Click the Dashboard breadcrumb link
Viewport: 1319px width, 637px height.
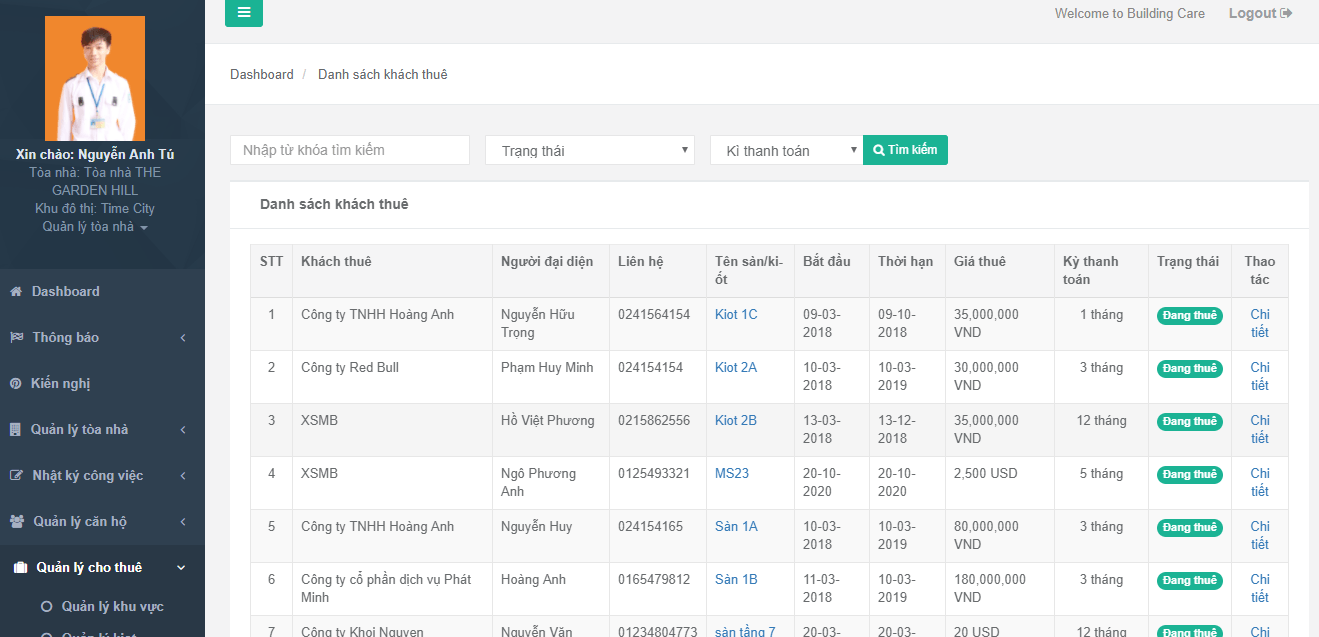click(262, 75)
